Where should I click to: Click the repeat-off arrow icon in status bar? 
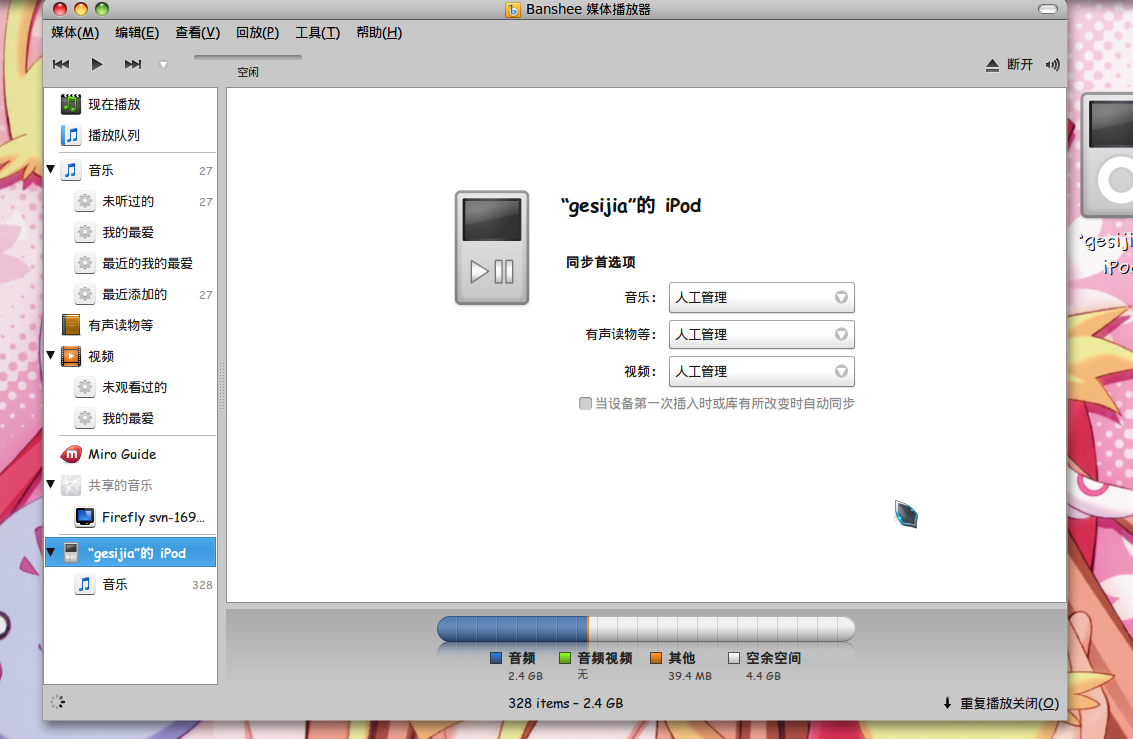(947, 704)
